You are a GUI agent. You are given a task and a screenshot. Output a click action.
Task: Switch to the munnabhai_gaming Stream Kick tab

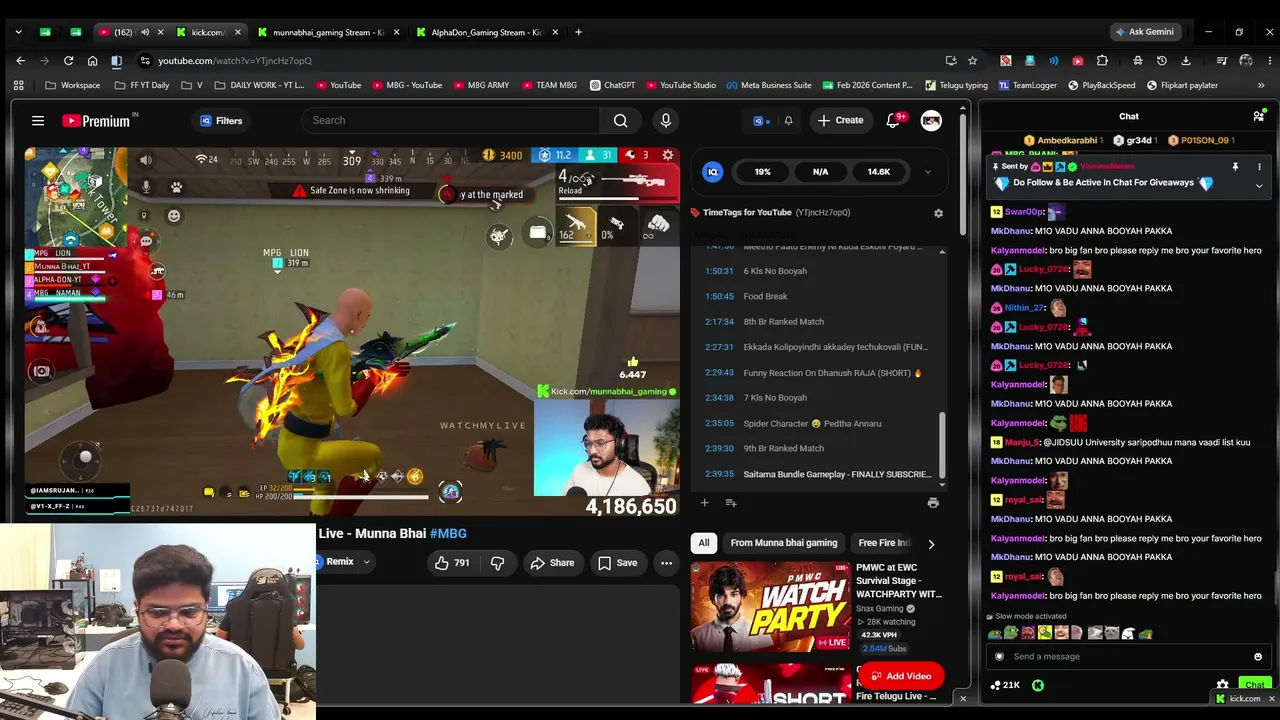(328, 32)
